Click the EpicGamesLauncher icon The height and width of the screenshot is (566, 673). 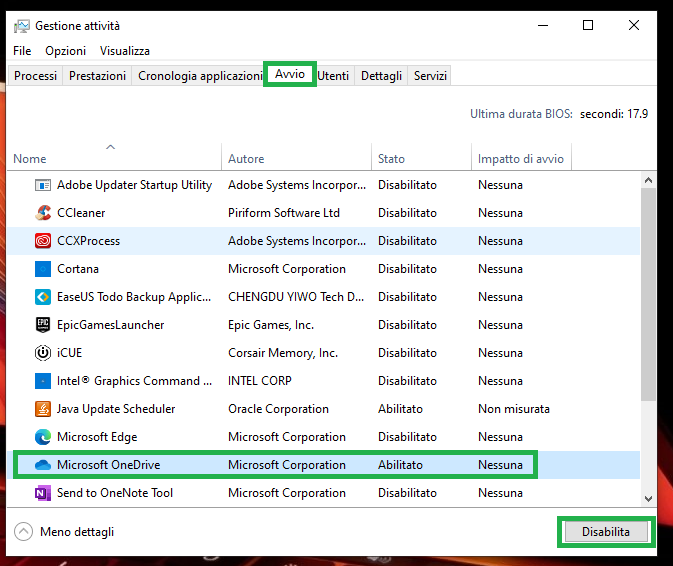tap(42, 325)
